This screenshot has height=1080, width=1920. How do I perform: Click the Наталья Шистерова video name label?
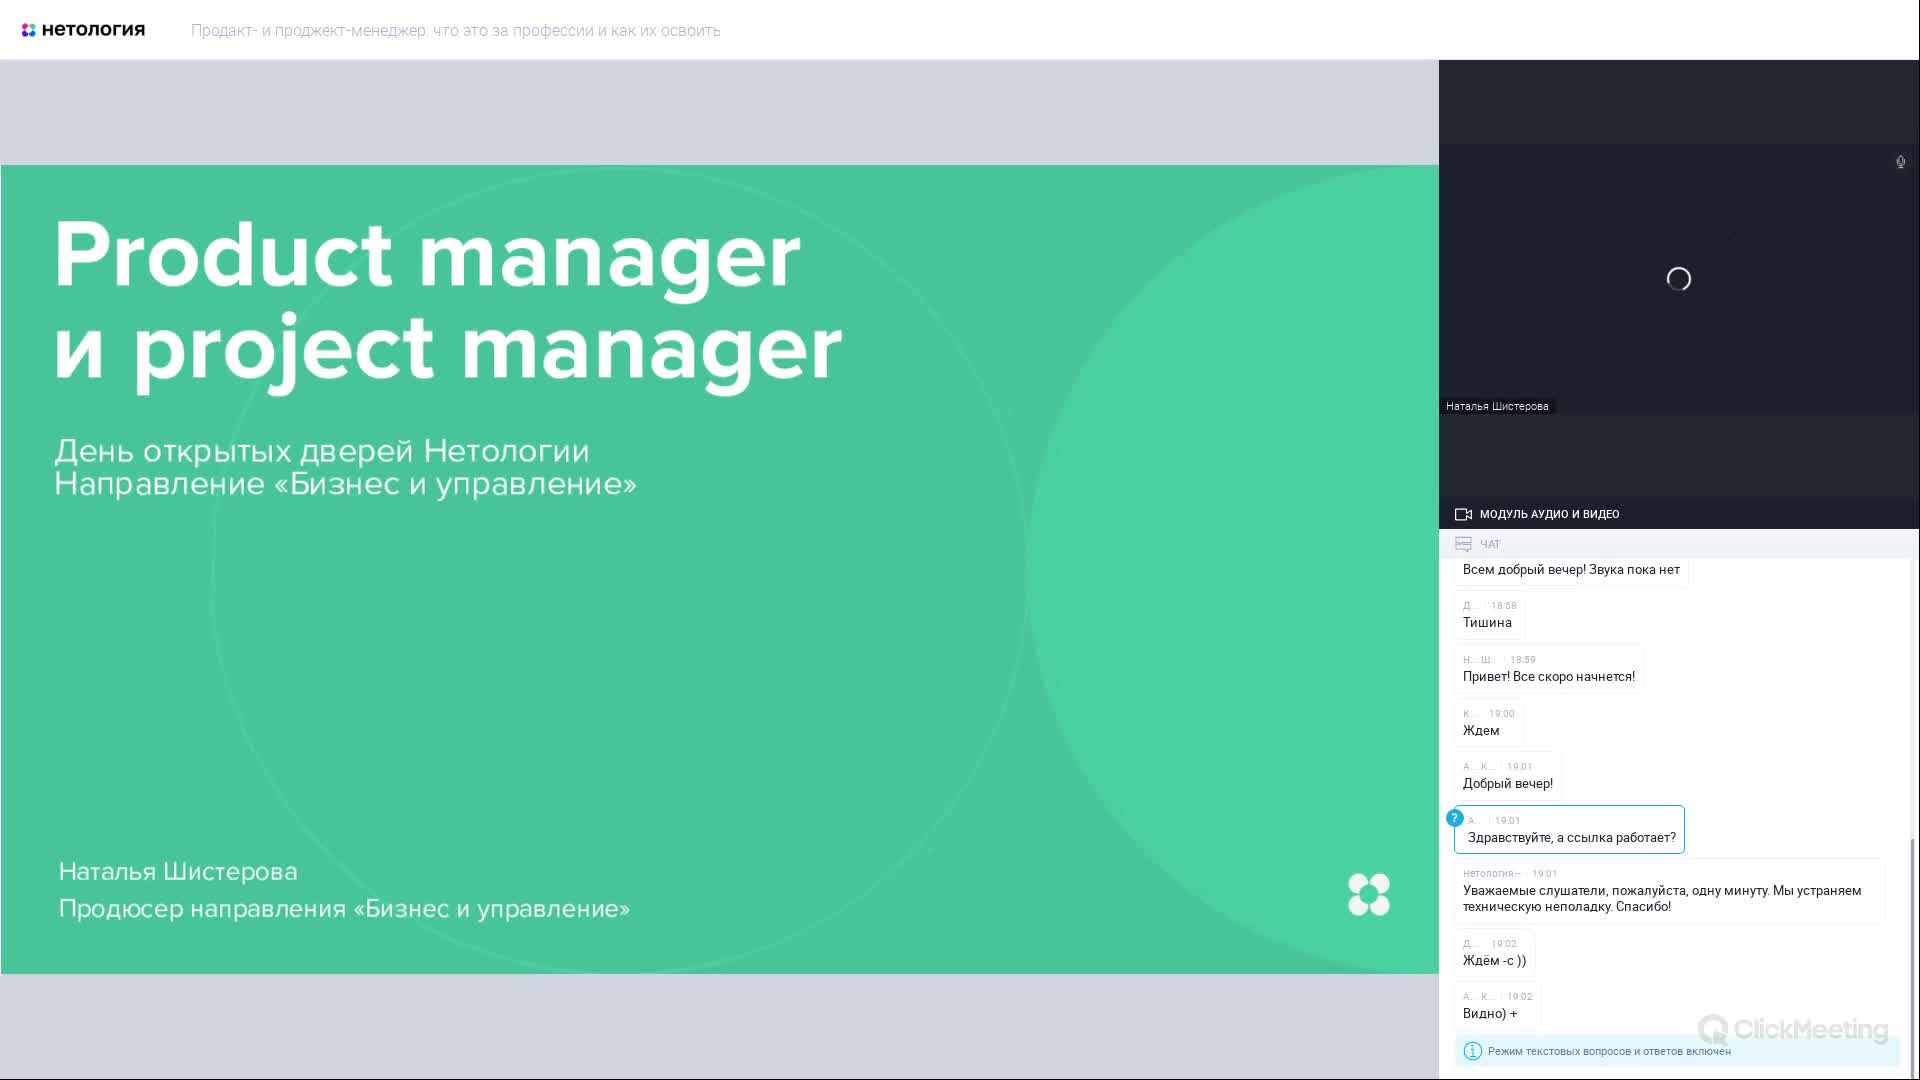click(1497, 406)
